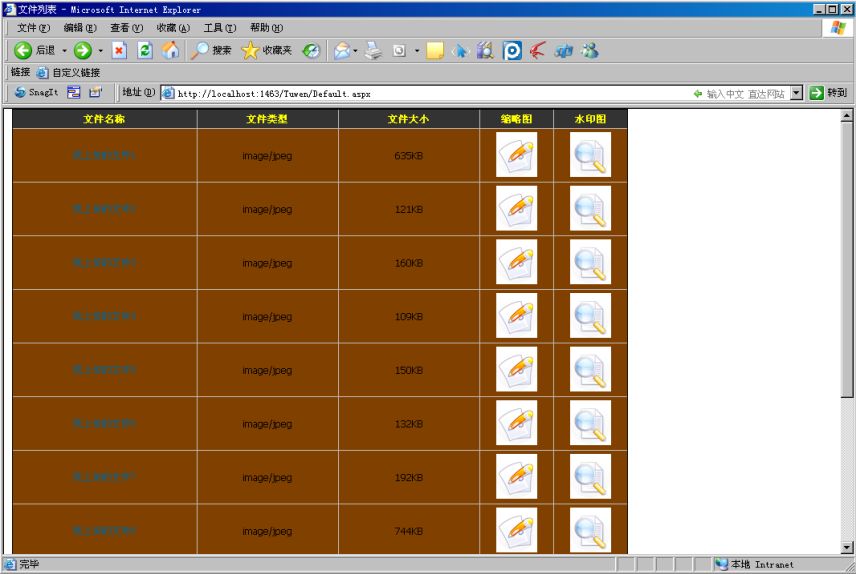Click the vertical scrollbar down arrow
Viewport: 856px width, 574px height.
847,547
